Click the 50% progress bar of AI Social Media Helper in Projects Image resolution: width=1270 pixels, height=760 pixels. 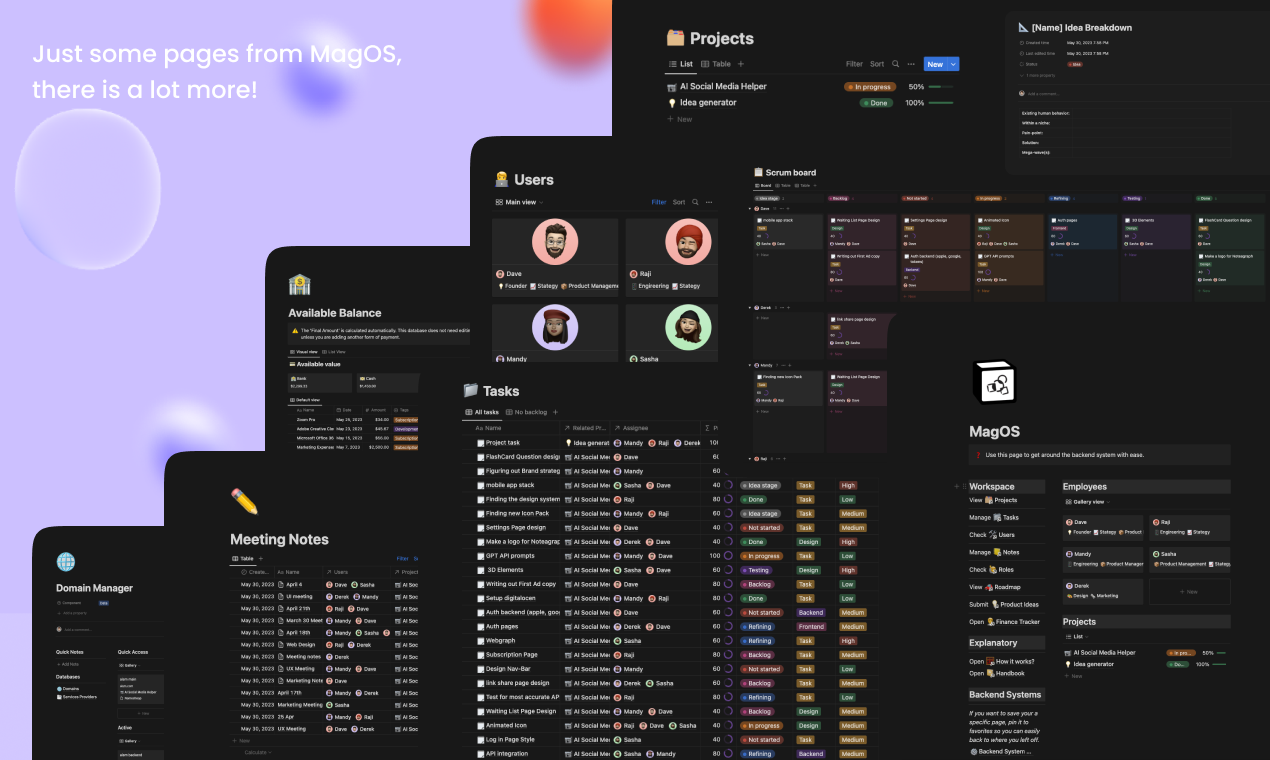pos(941,87)
